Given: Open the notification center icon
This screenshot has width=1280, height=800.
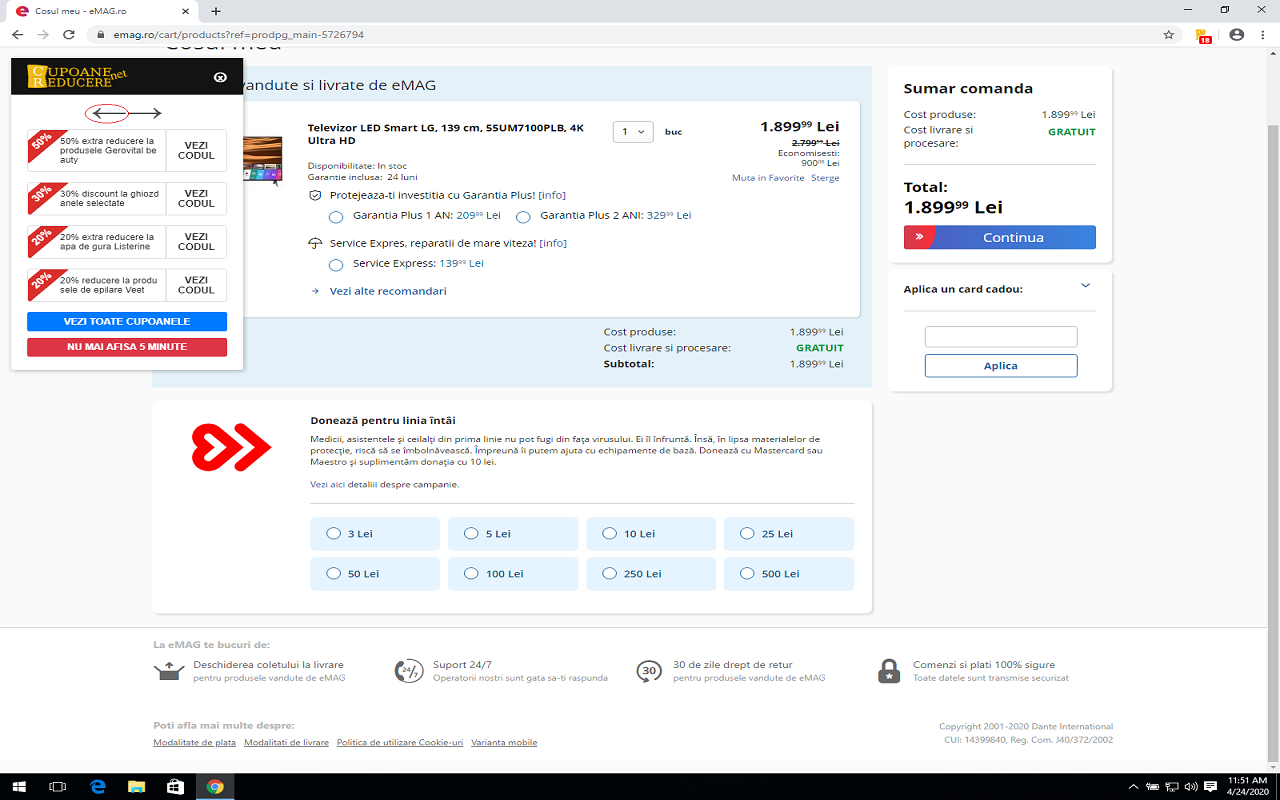Looking at the screenshot, I should (x=1211, y=786).
